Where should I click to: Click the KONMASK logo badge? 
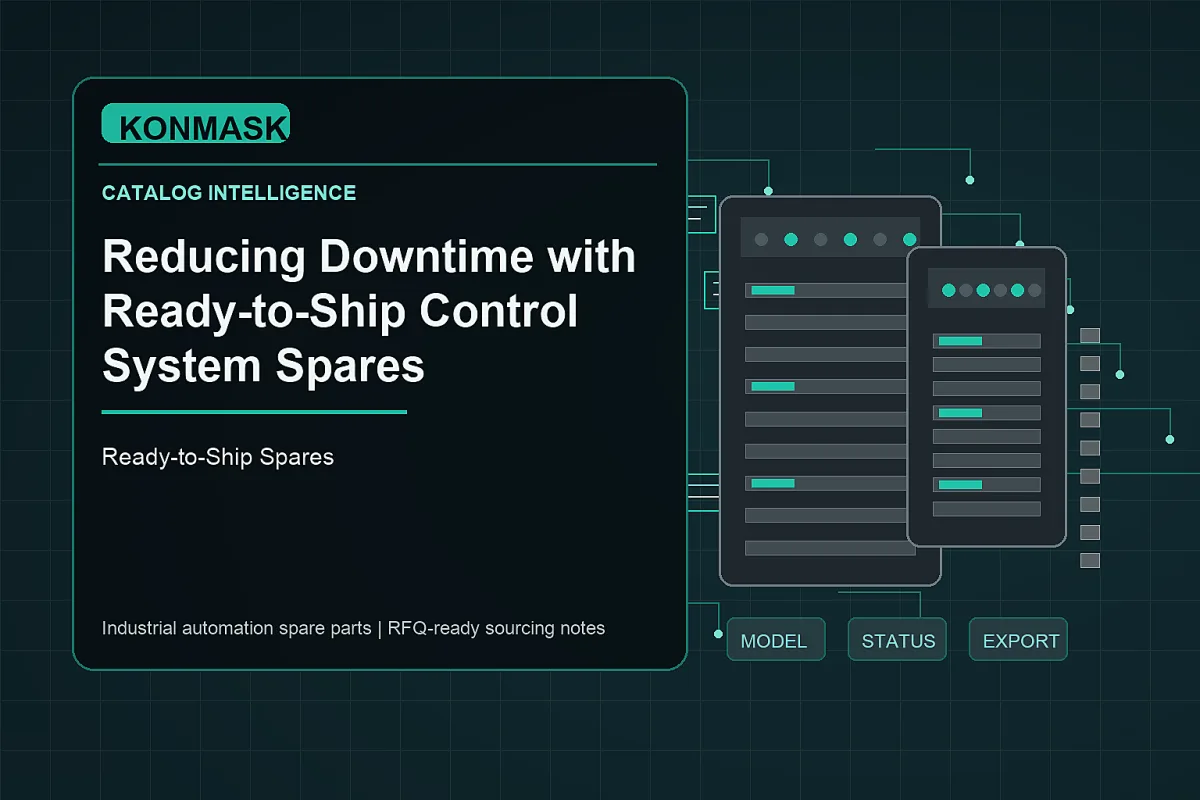point(196,124)
